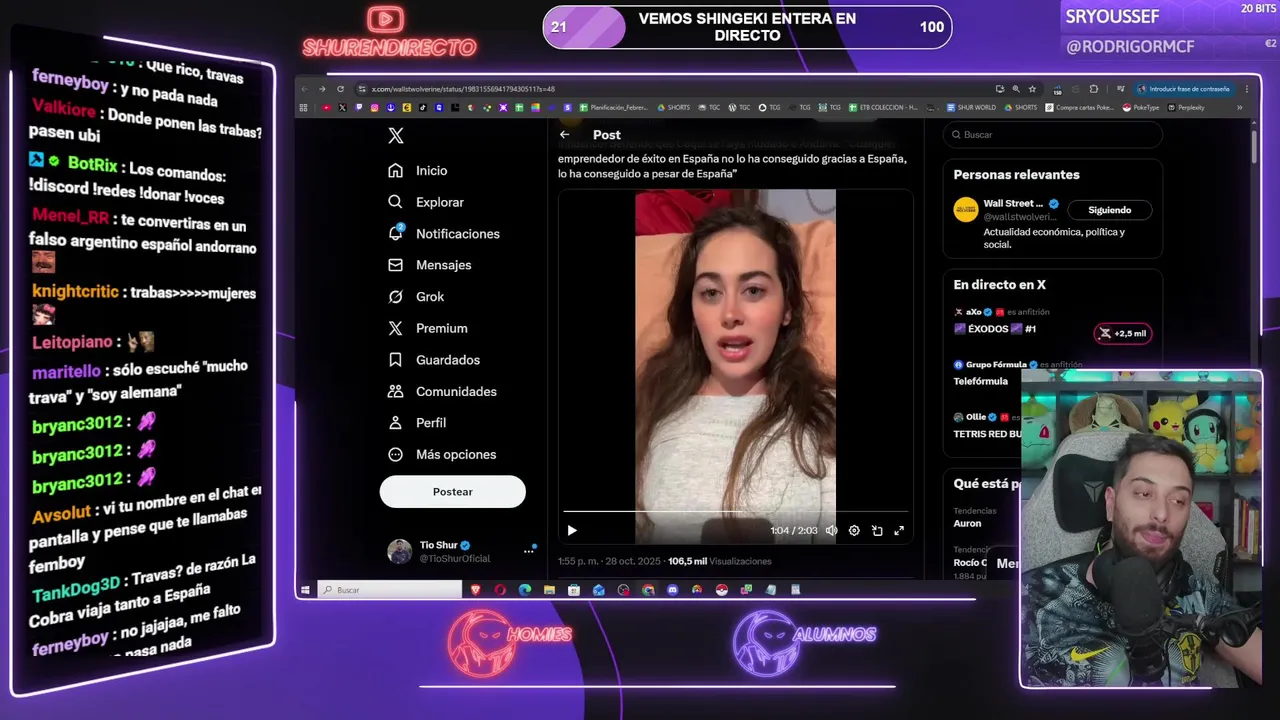The image size is (1280, 720).
Task: Open the X logo home icon
Action: tap(396, 136)
